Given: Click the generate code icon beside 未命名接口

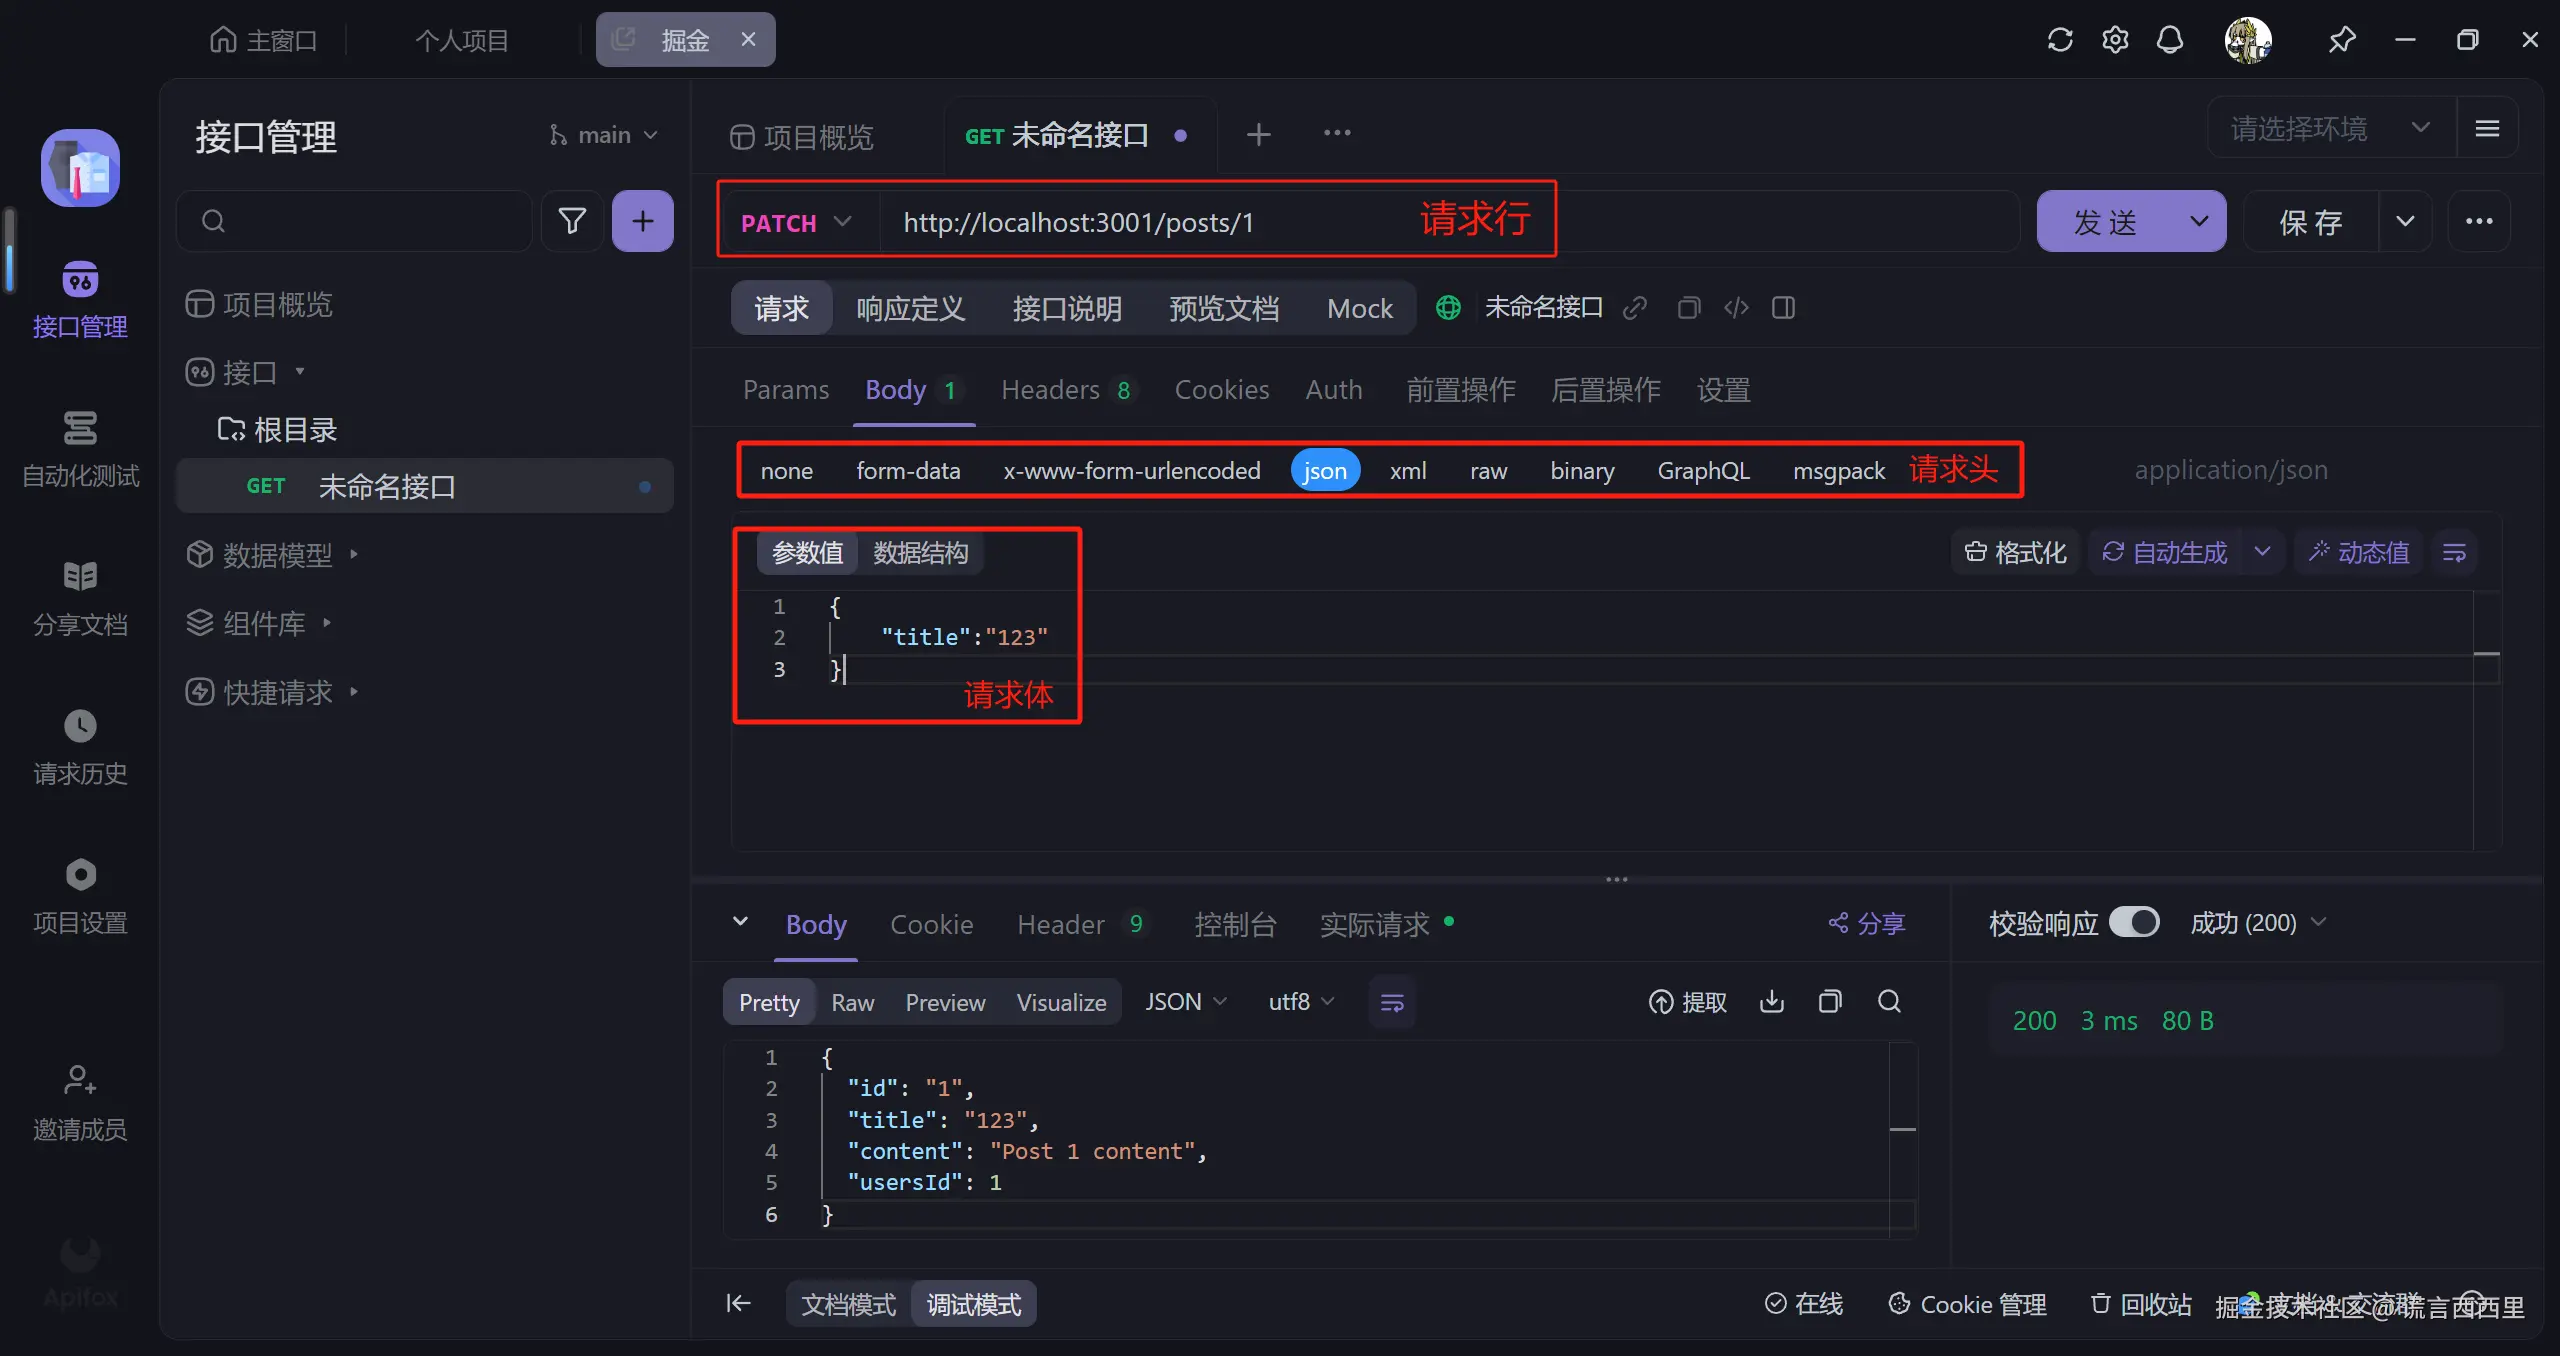Looking at the screenshot, I should pyautogui.click(x=1736, y=308).
